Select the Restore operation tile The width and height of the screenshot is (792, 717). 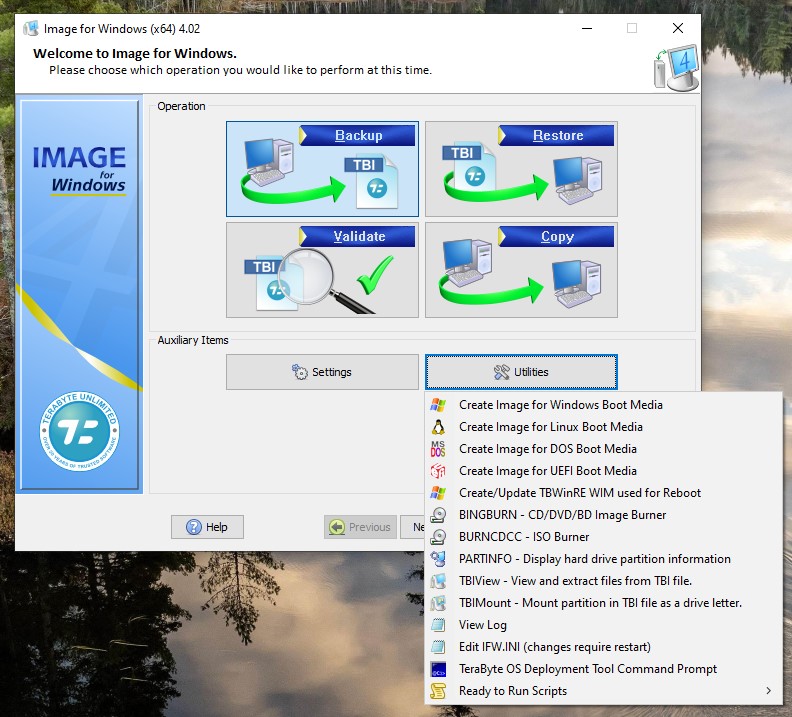(521, 169)
